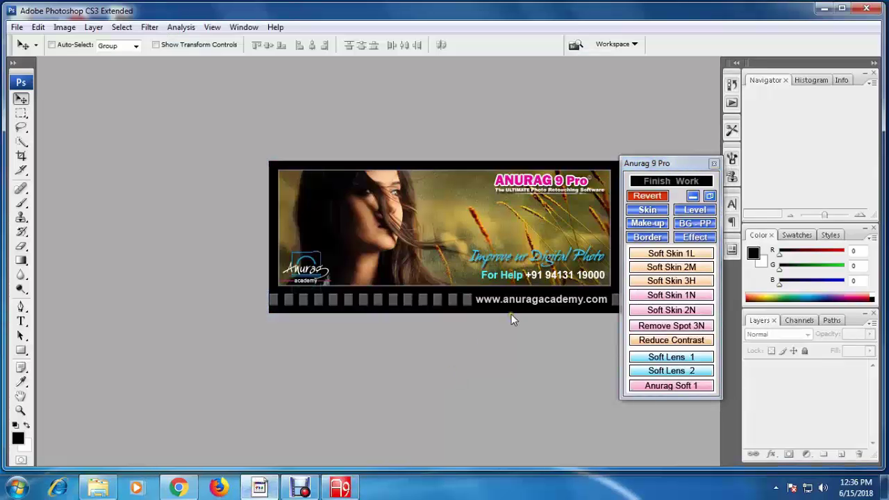The image size is (889, 500).
Task: Open the Paragraph panel dock icon
Action: click(x=732, y=222)
